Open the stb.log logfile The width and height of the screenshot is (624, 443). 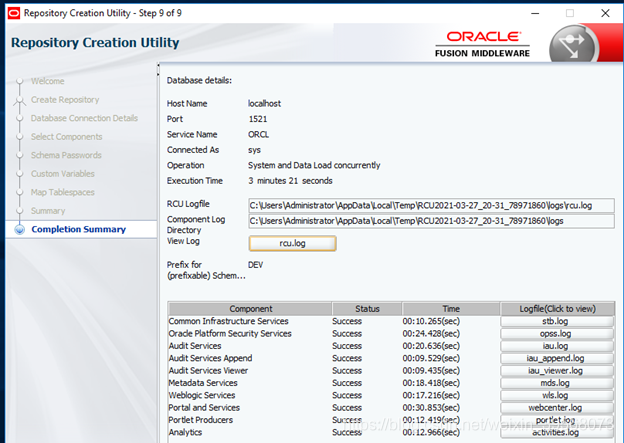[x=557, y=321]
